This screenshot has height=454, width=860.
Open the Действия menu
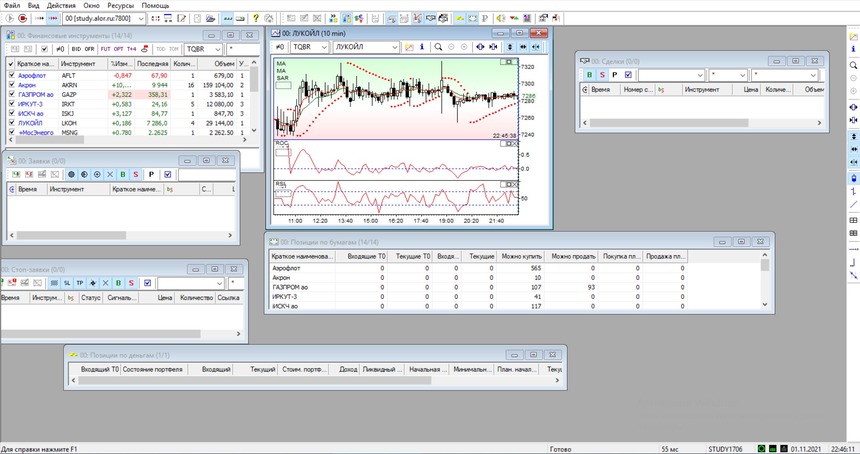(x=61, y=5)
